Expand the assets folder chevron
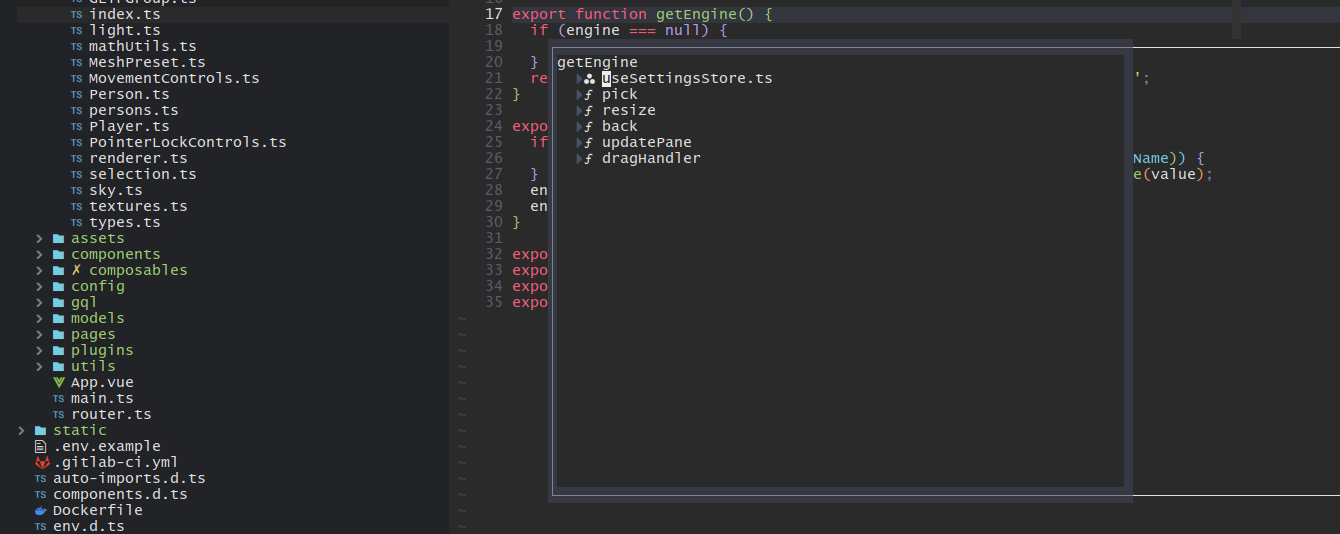The image size is (1340, 534). (x=40, y=239)
